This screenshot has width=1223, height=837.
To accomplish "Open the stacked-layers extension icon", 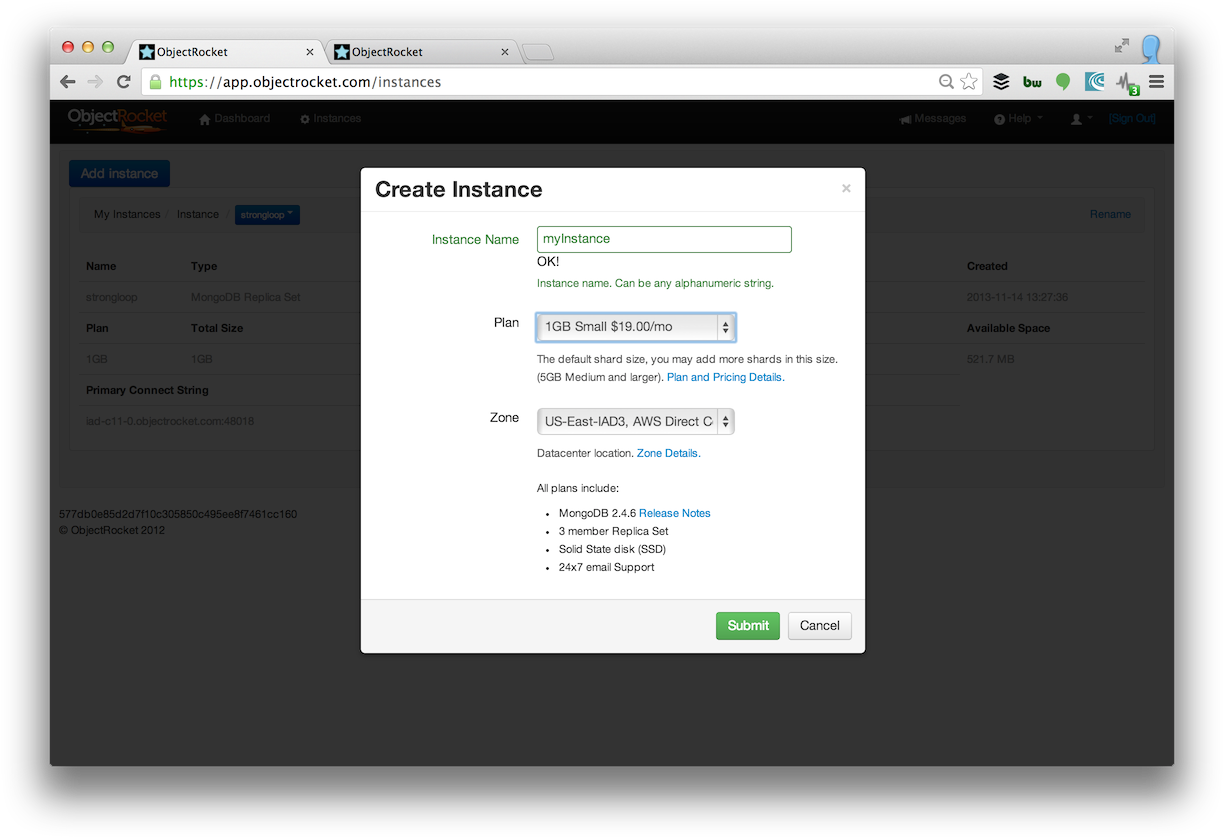I will tap(1001, 81).
